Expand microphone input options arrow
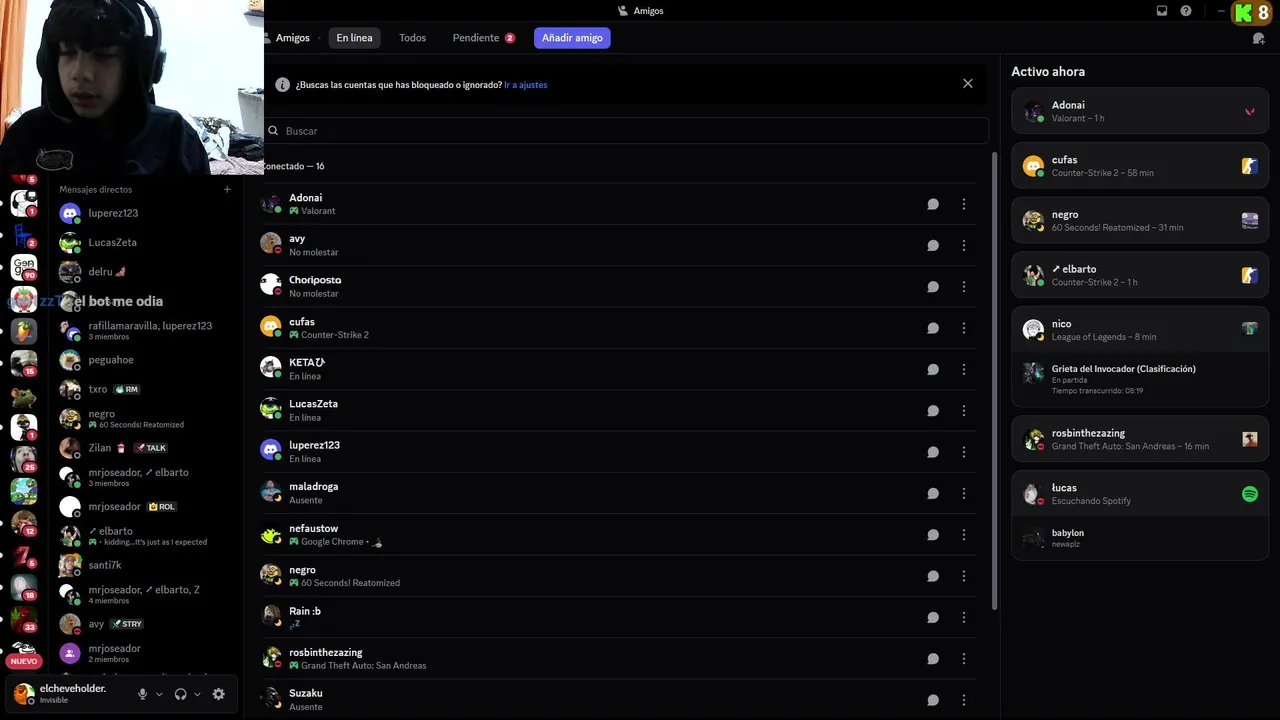This screenshot has height=720, width=1280. pos(159,694)
